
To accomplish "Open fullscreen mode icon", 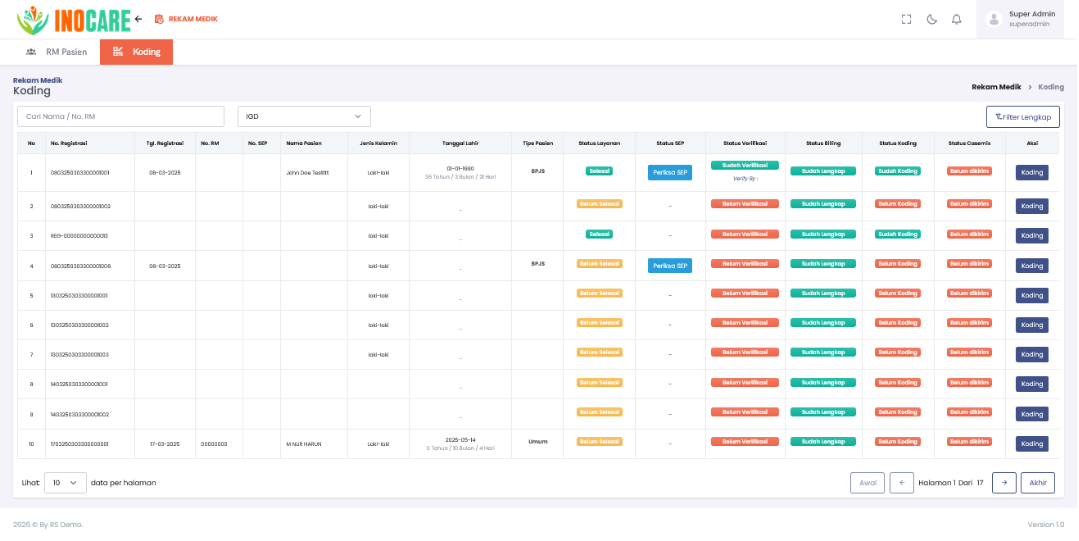I will click(x=906, y=19).
